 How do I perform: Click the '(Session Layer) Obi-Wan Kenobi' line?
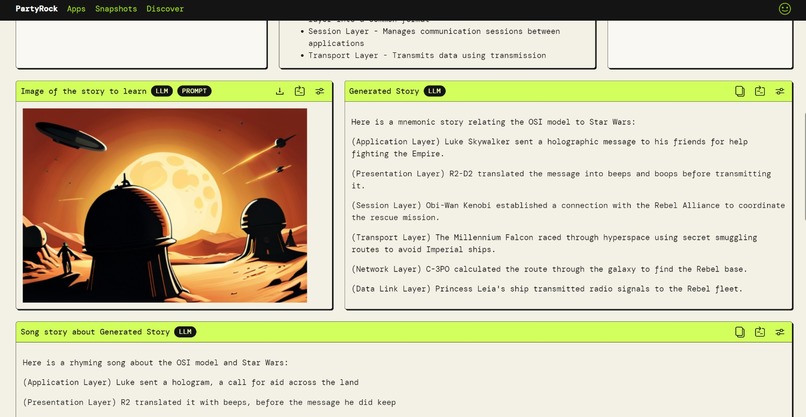568,211
